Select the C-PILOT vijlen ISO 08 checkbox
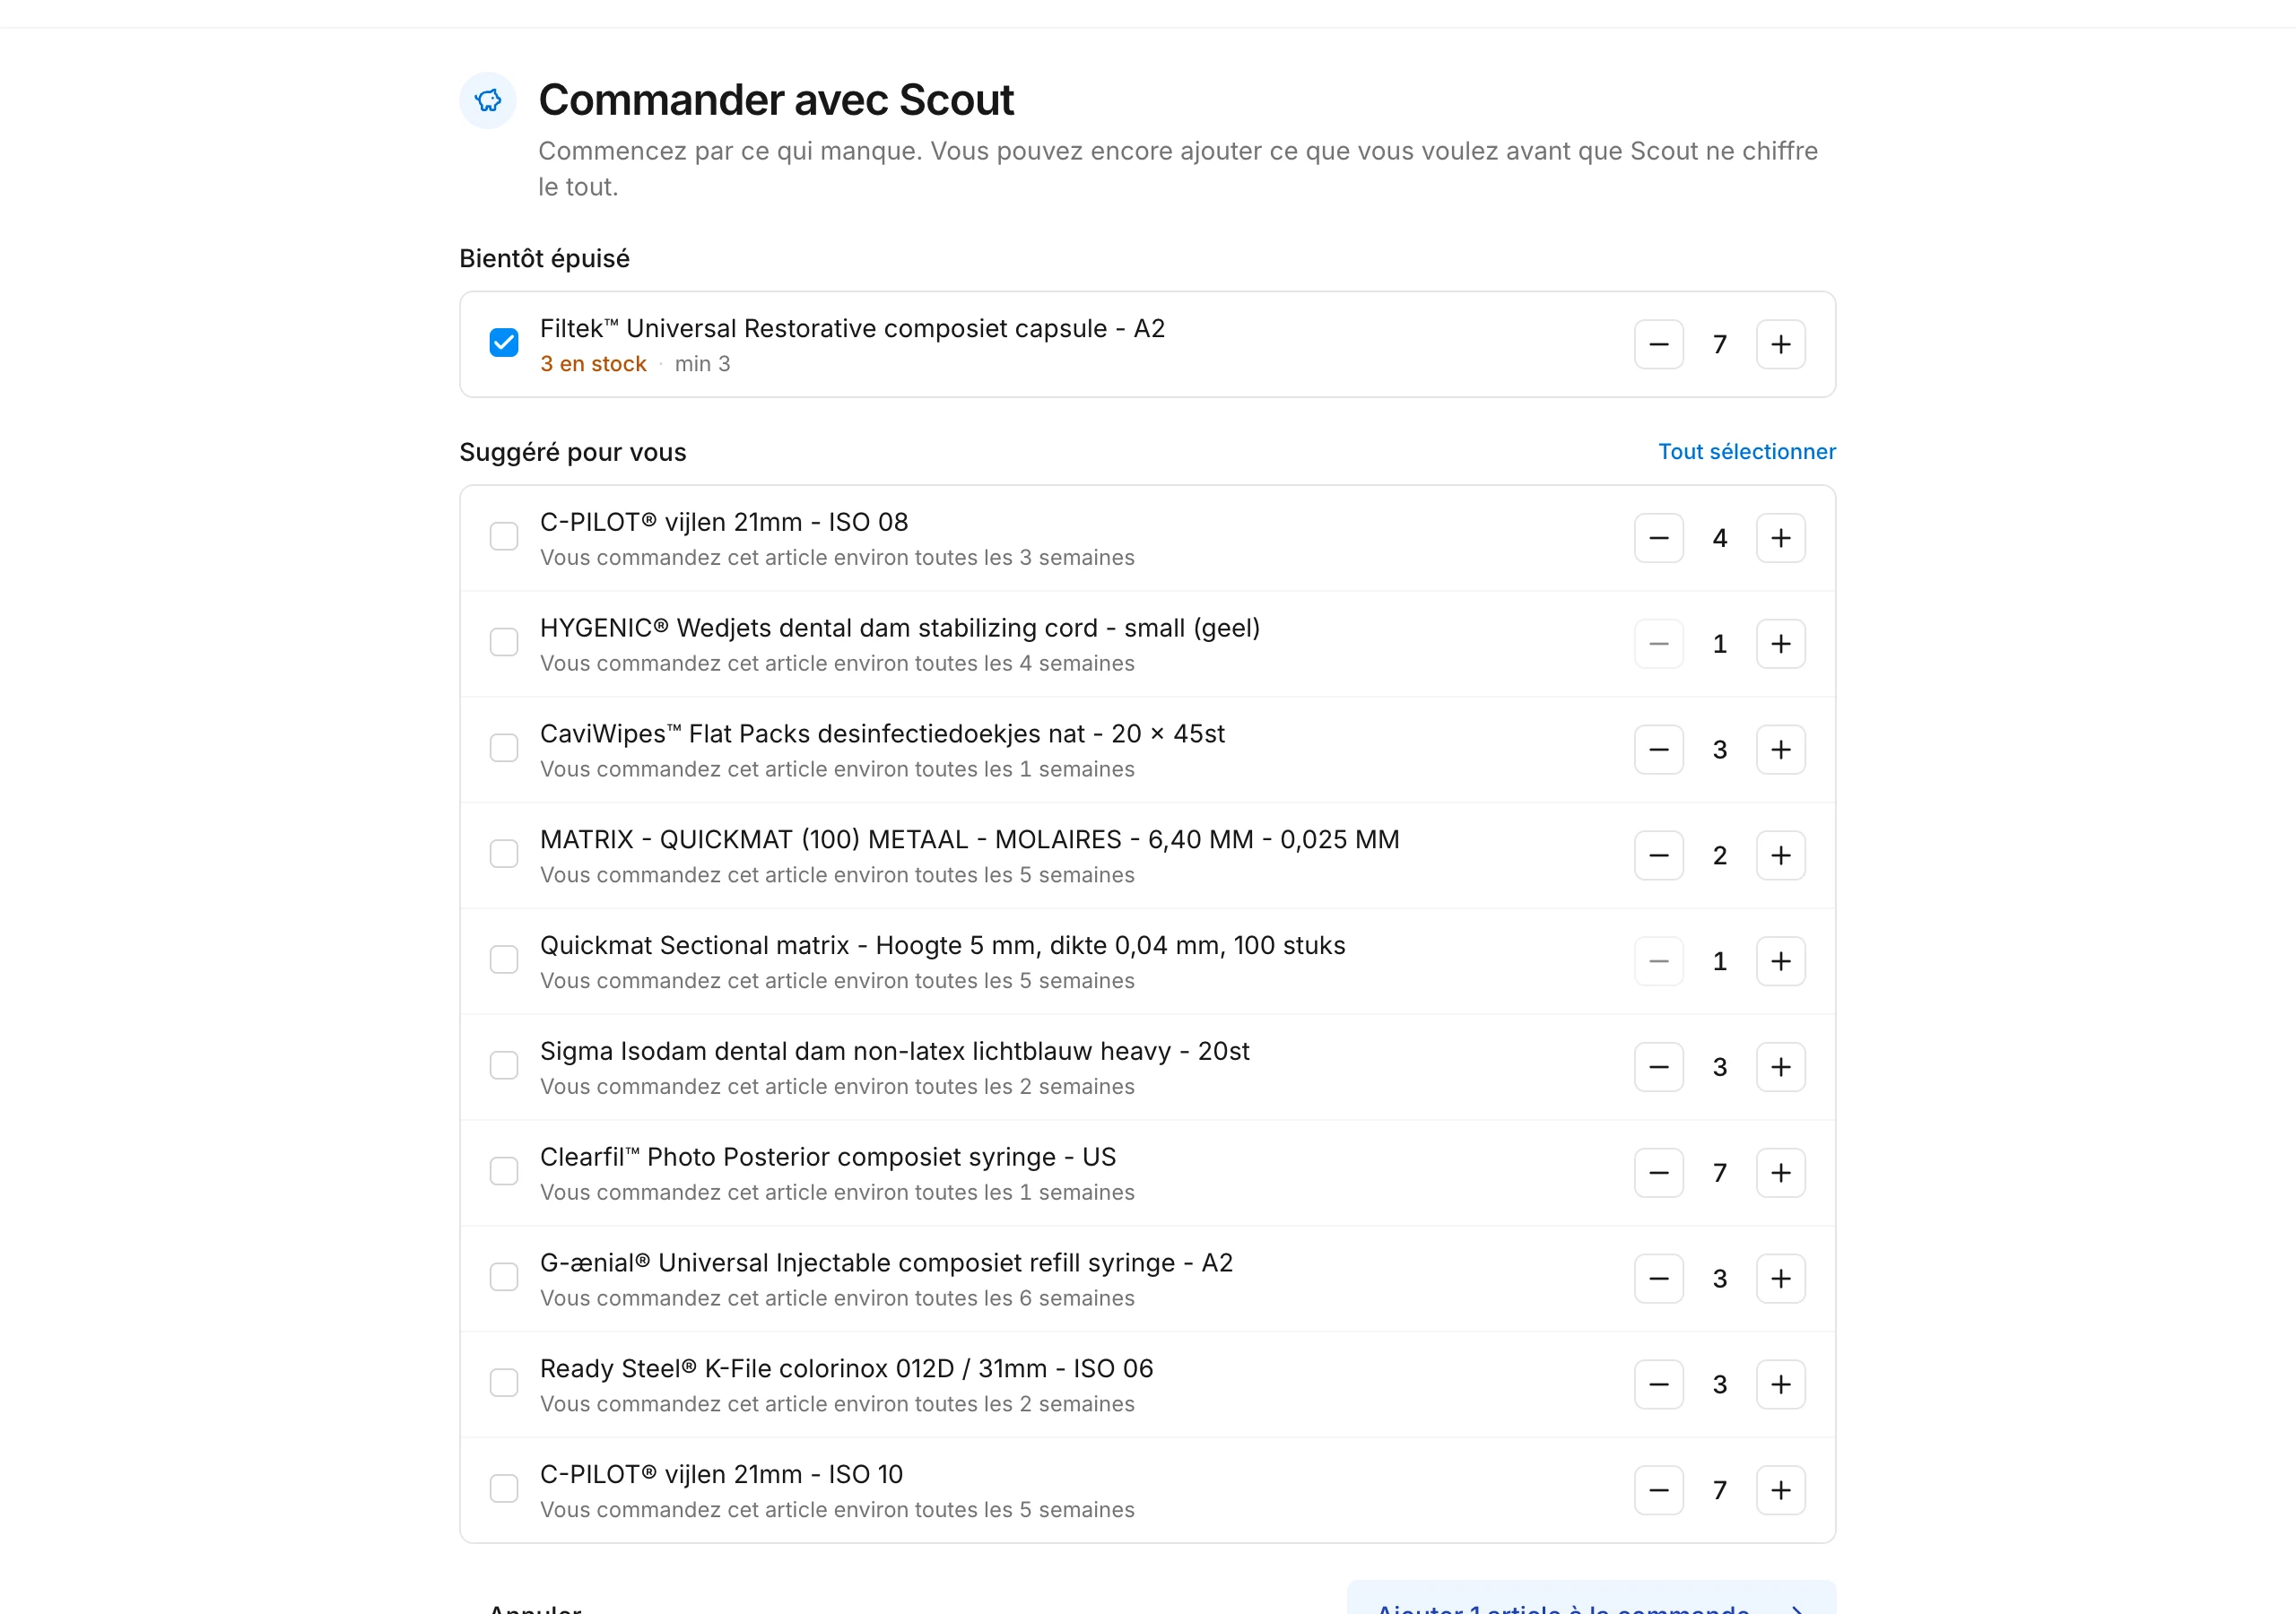 click(x=504, y=537)
